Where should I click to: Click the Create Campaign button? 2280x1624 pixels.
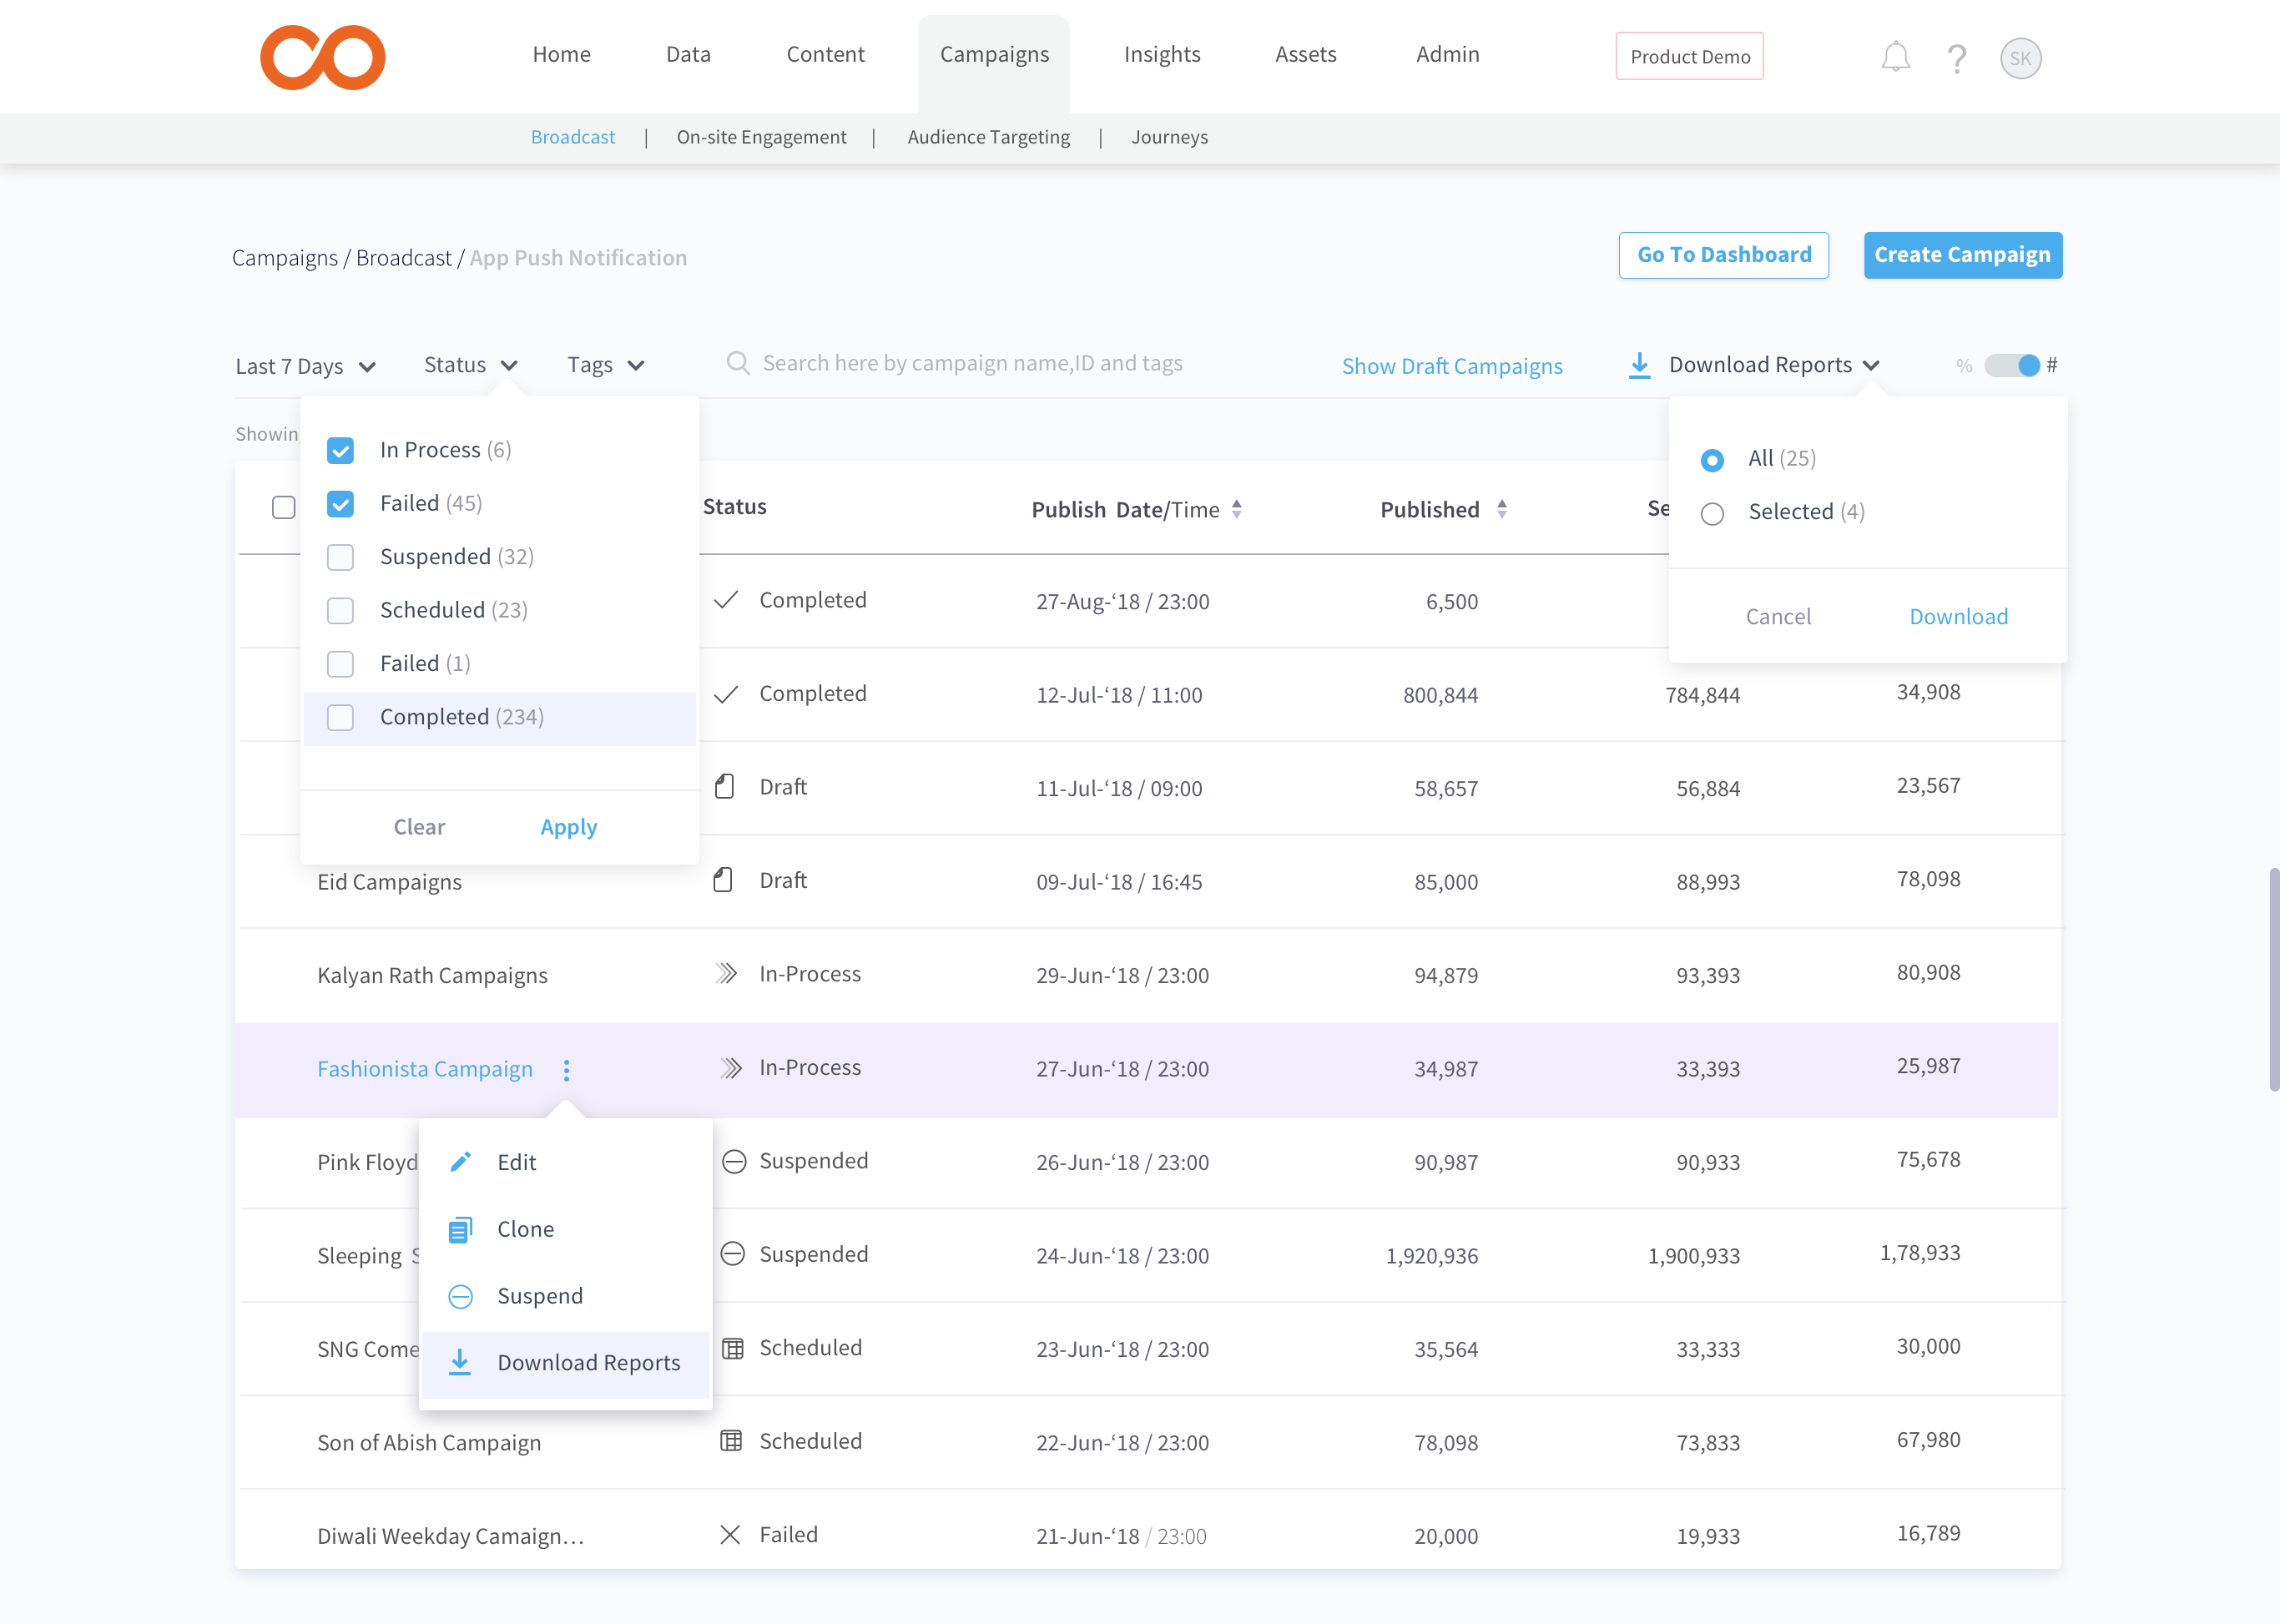1962,255
